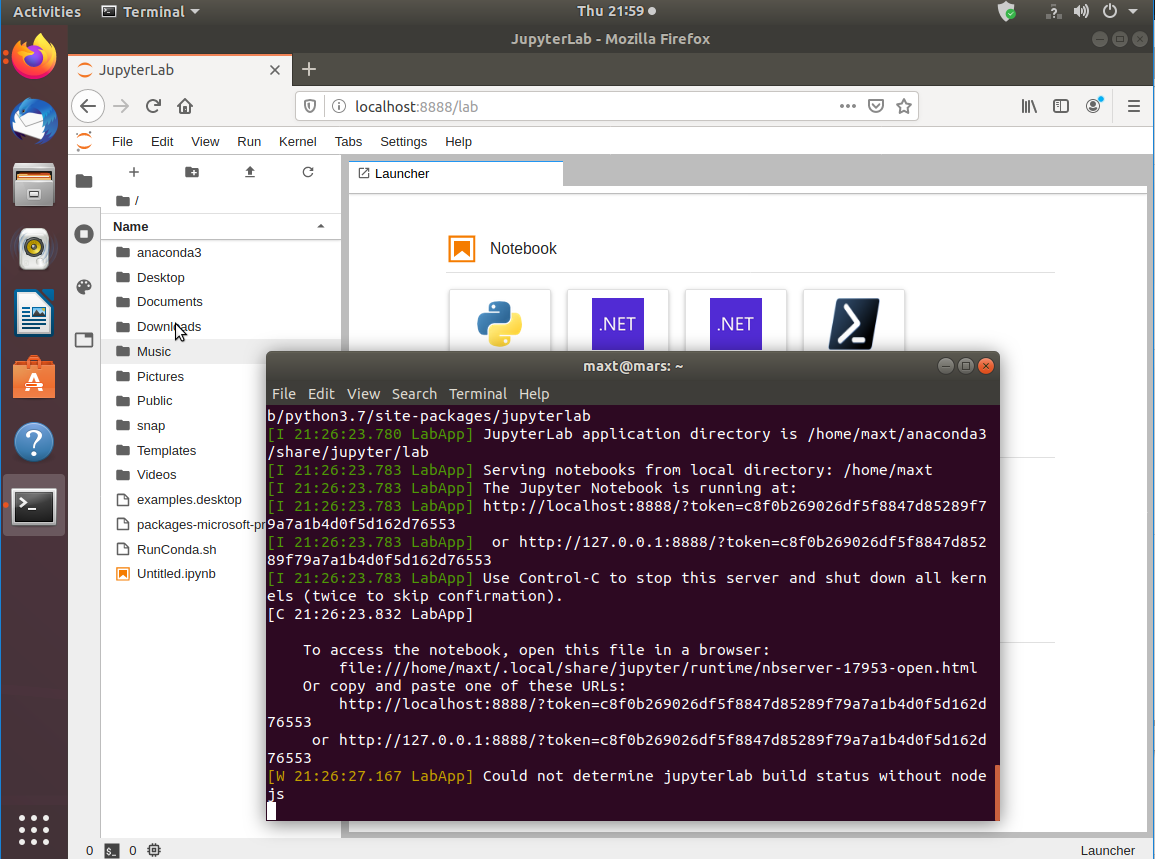The image size is (1155, 859).
Task: Open tracking protection shield icon
Action: [x=310, y=106]
